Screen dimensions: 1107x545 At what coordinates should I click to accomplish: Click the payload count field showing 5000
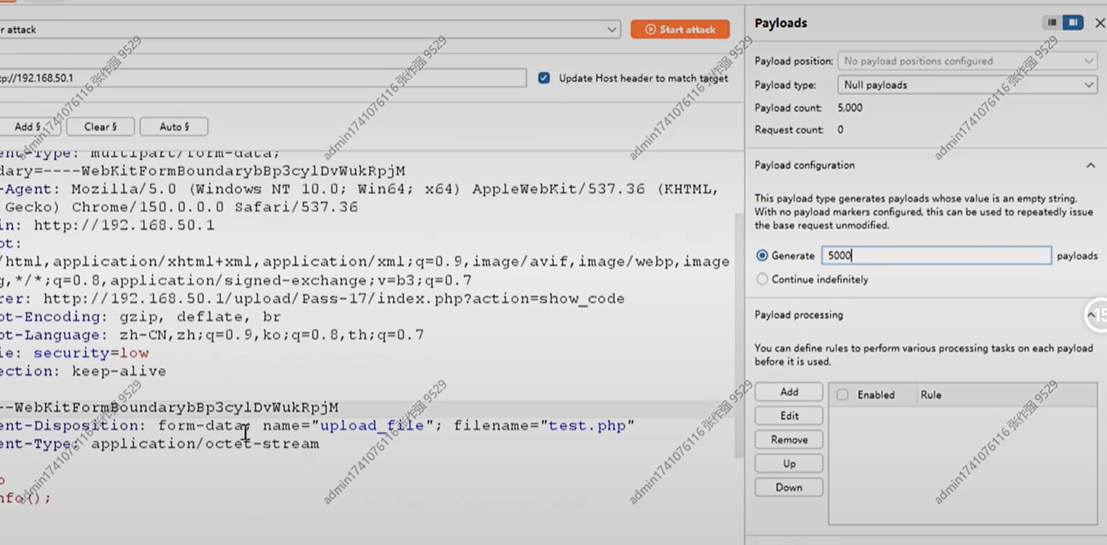(x=937, y=256)
